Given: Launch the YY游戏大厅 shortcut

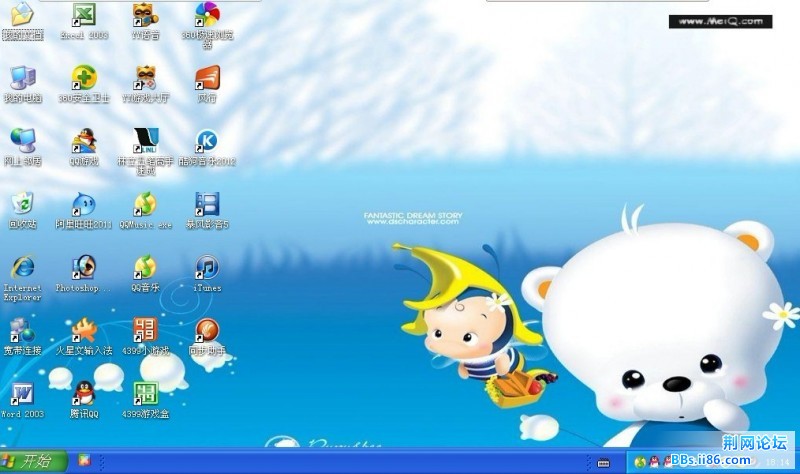Looking at the screenshot, I should (x=145, y=78).
